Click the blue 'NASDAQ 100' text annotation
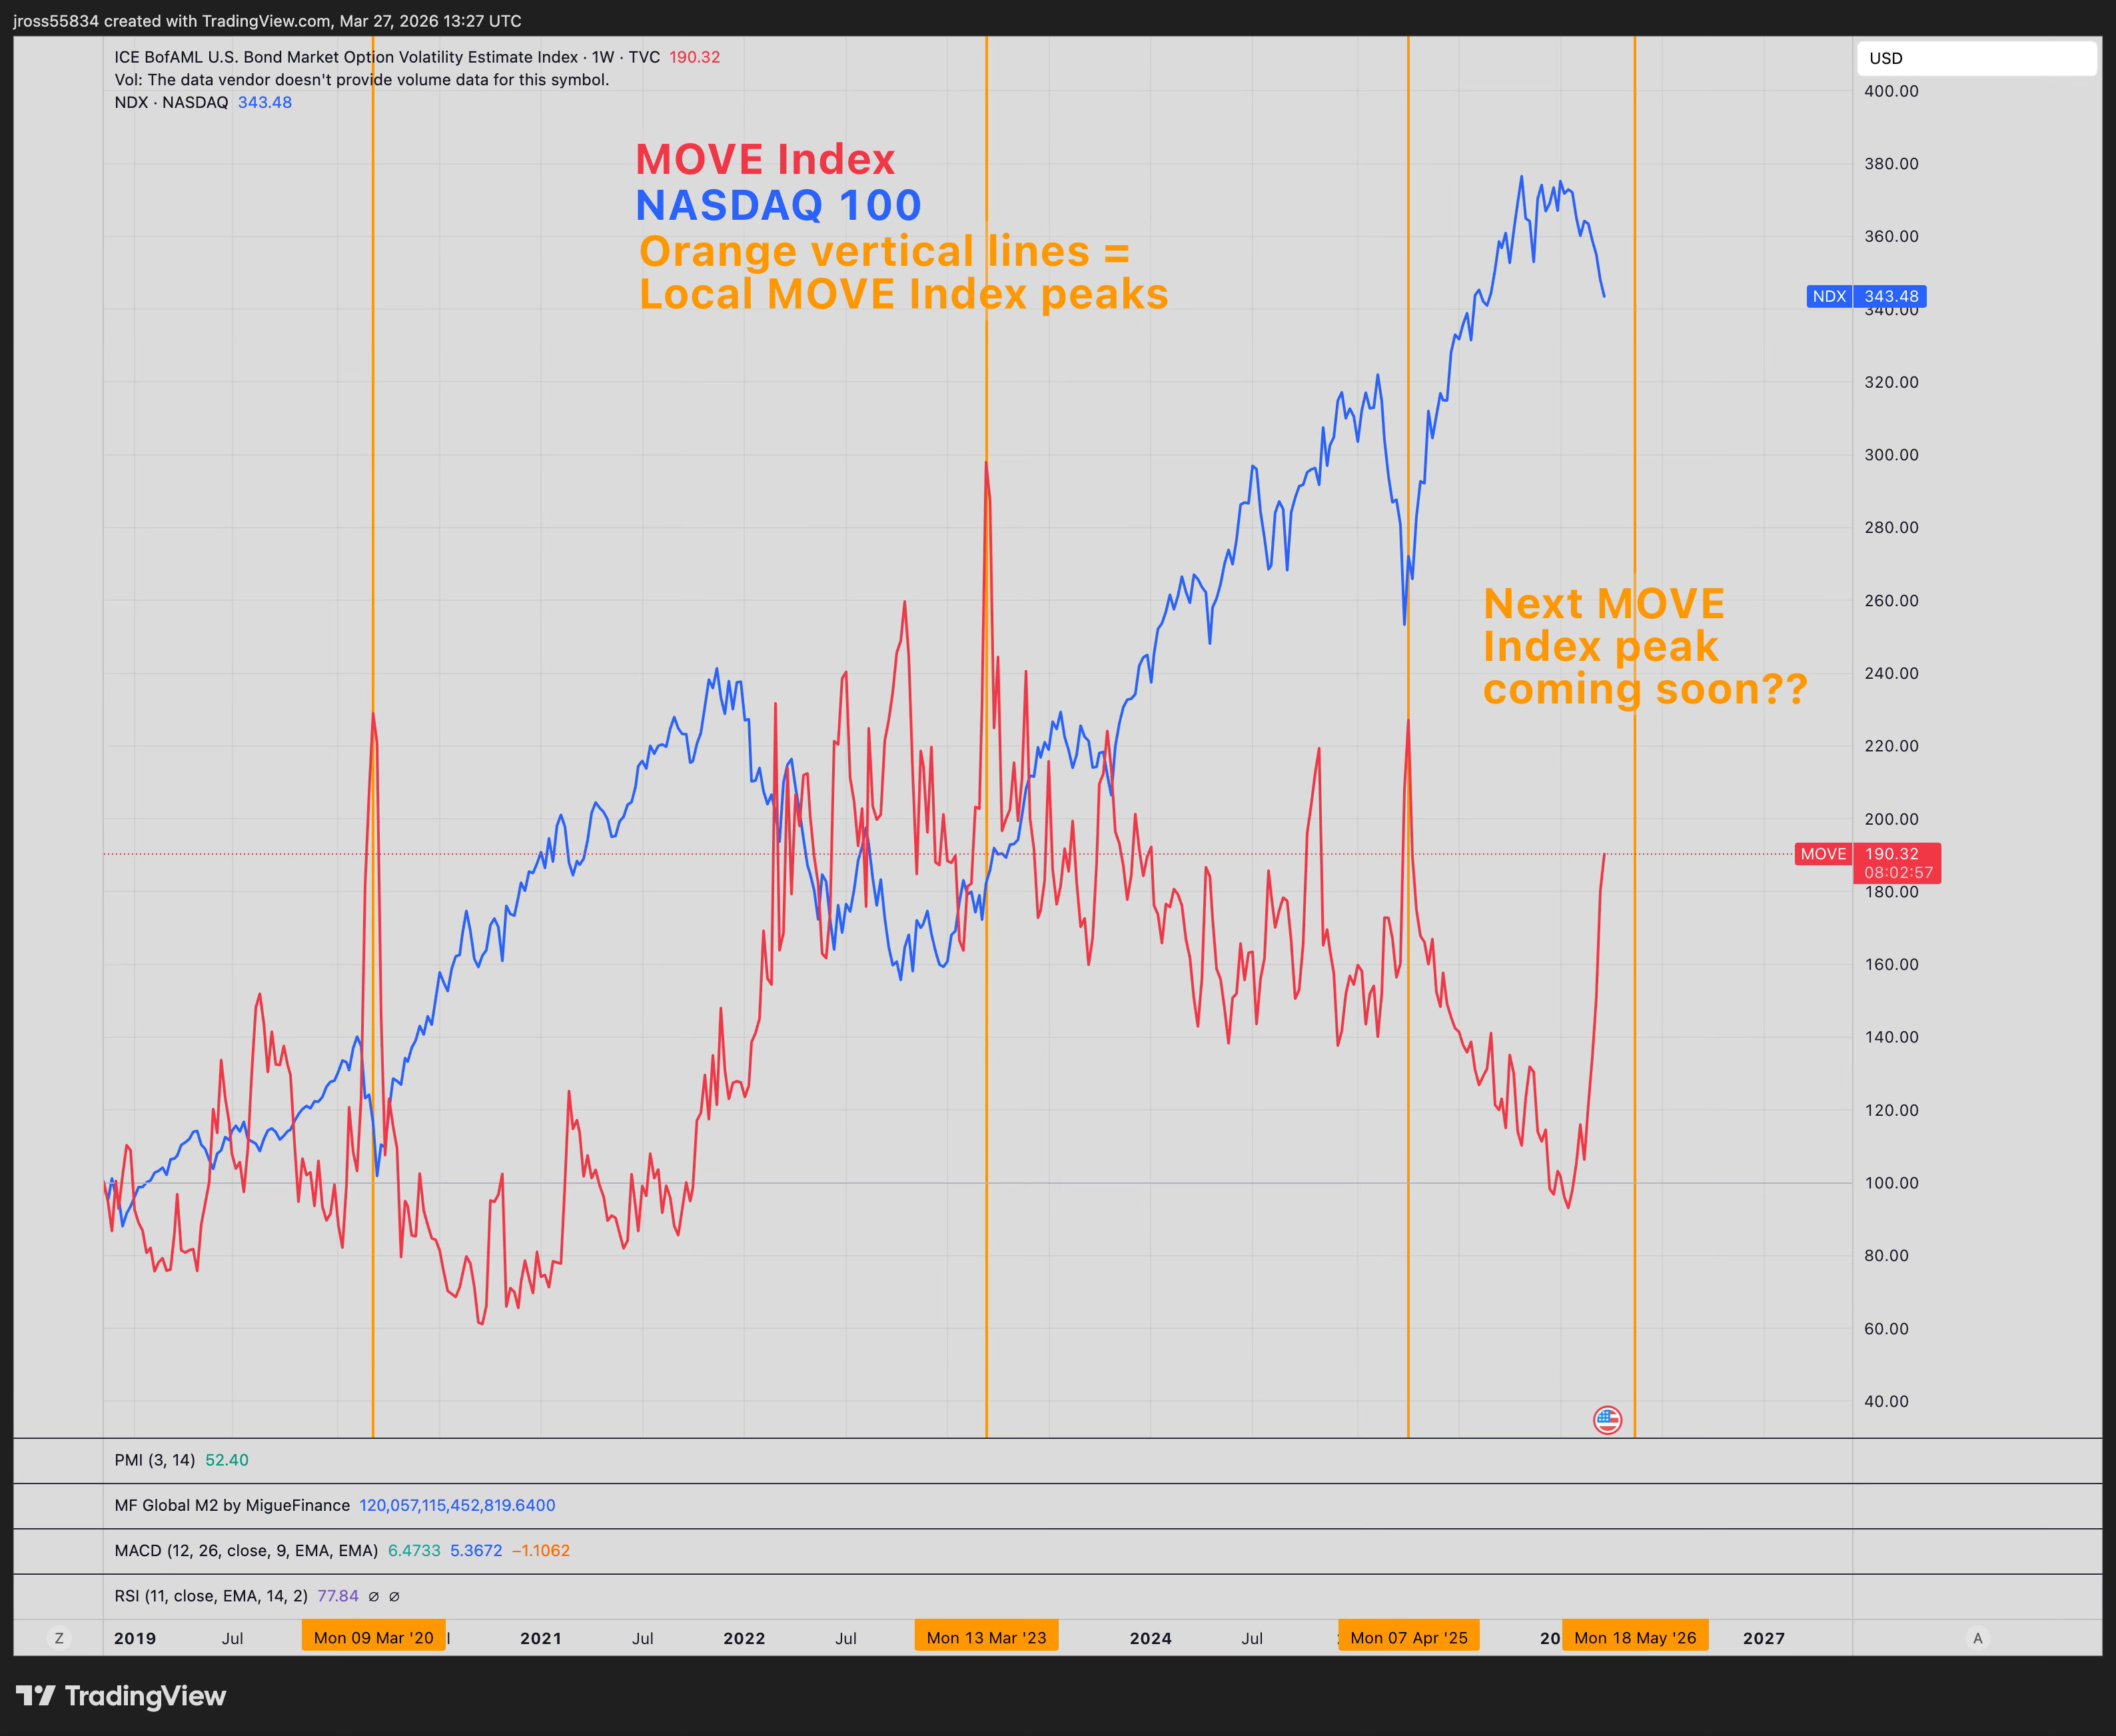The width and height of the screenshot is (2116, 1736). pyautogui.click(x=778, y=205)
